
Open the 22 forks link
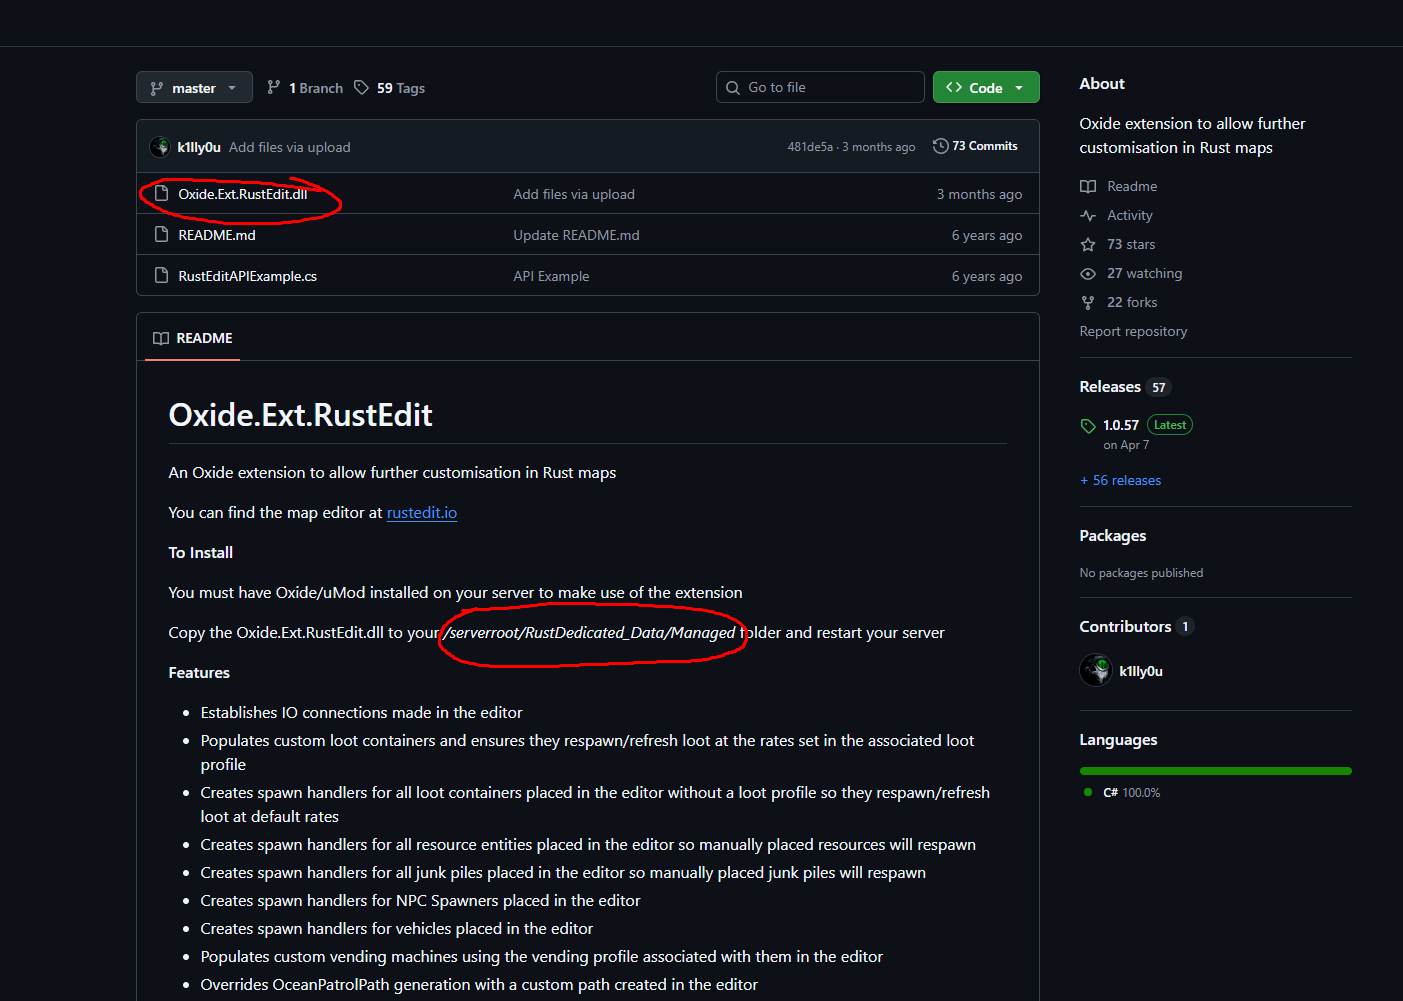[x=1132, y=302]
